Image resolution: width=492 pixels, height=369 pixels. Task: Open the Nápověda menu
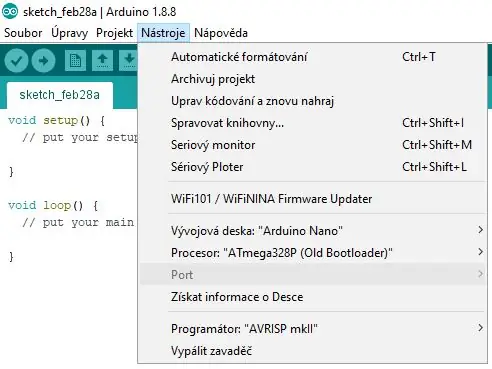[x=221, y=33]
